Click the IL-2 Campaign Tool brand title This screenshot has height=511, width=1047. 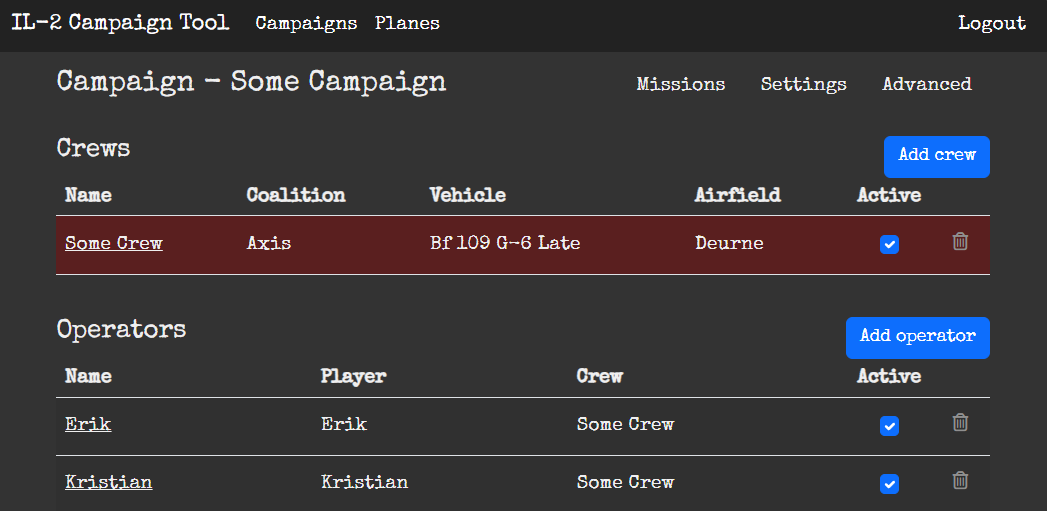(x=120, y=22)
